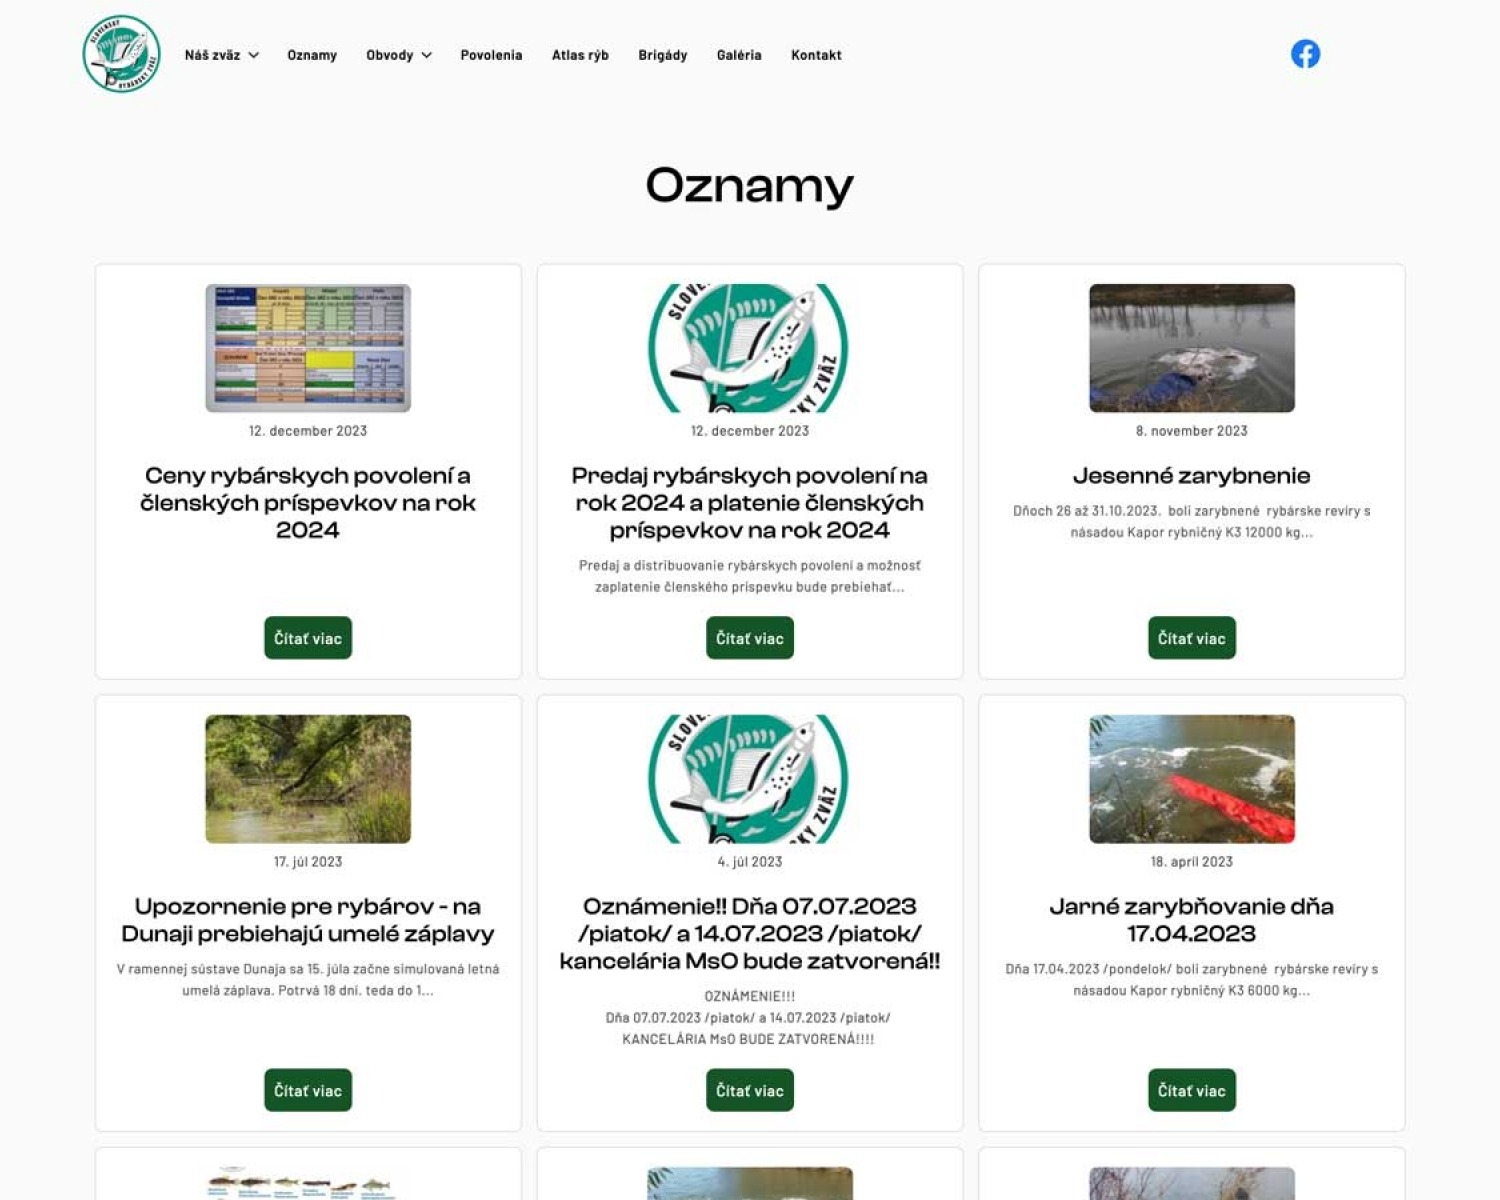This screenshot has height=1200, width=1500.
Task: Expand the Náš zväz dropdown menu
Action: (221, 55)
